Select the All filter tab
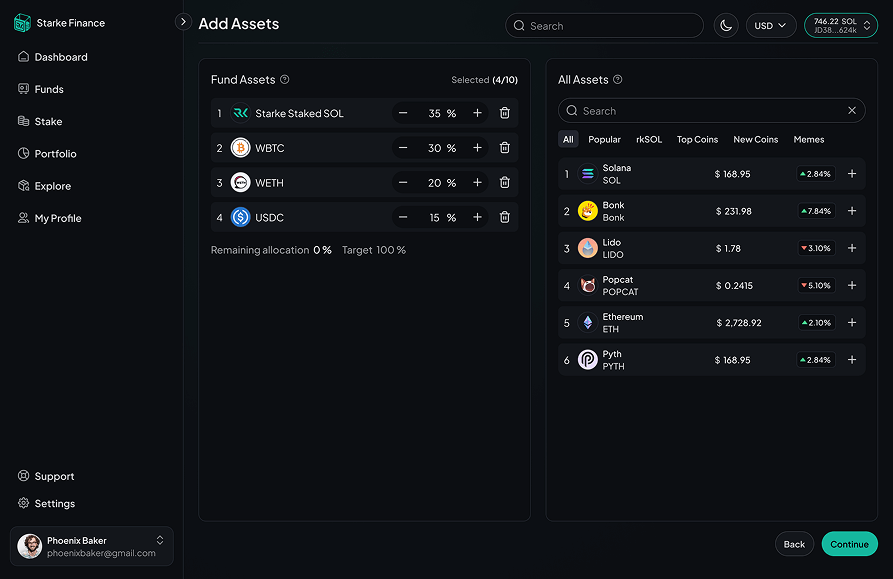This screenshot has height=579, width=893. tap(568, 139)
